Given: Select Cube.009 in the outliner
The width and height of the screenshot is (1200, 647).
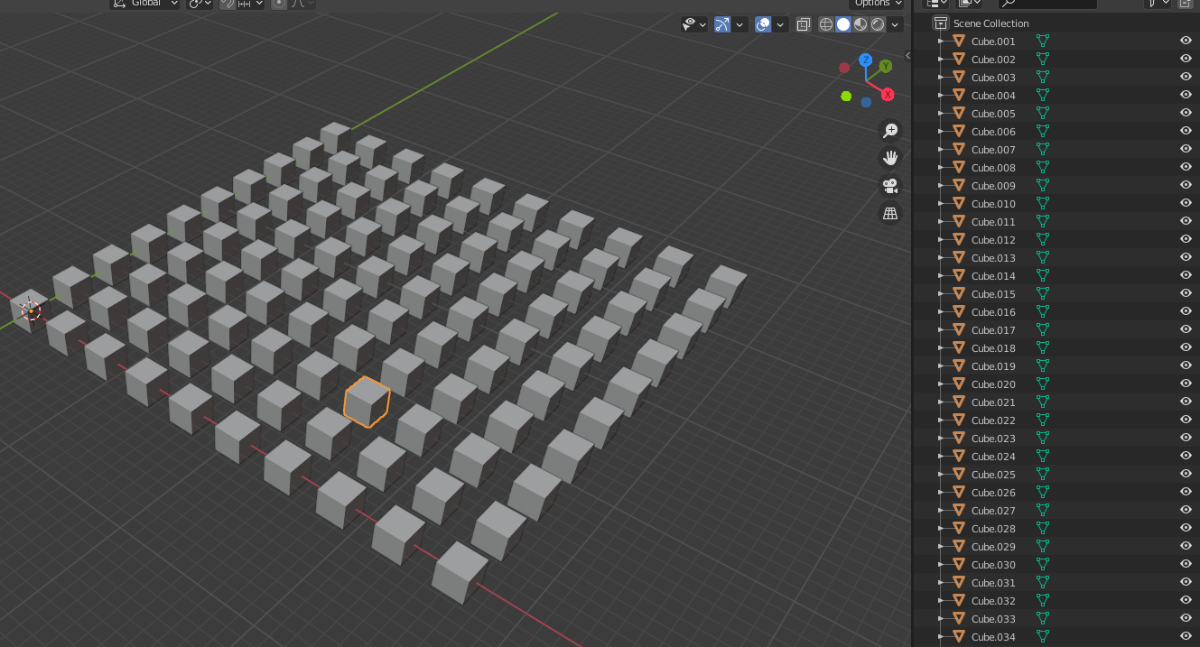Looking at the screenshot, I should (993, 186).
